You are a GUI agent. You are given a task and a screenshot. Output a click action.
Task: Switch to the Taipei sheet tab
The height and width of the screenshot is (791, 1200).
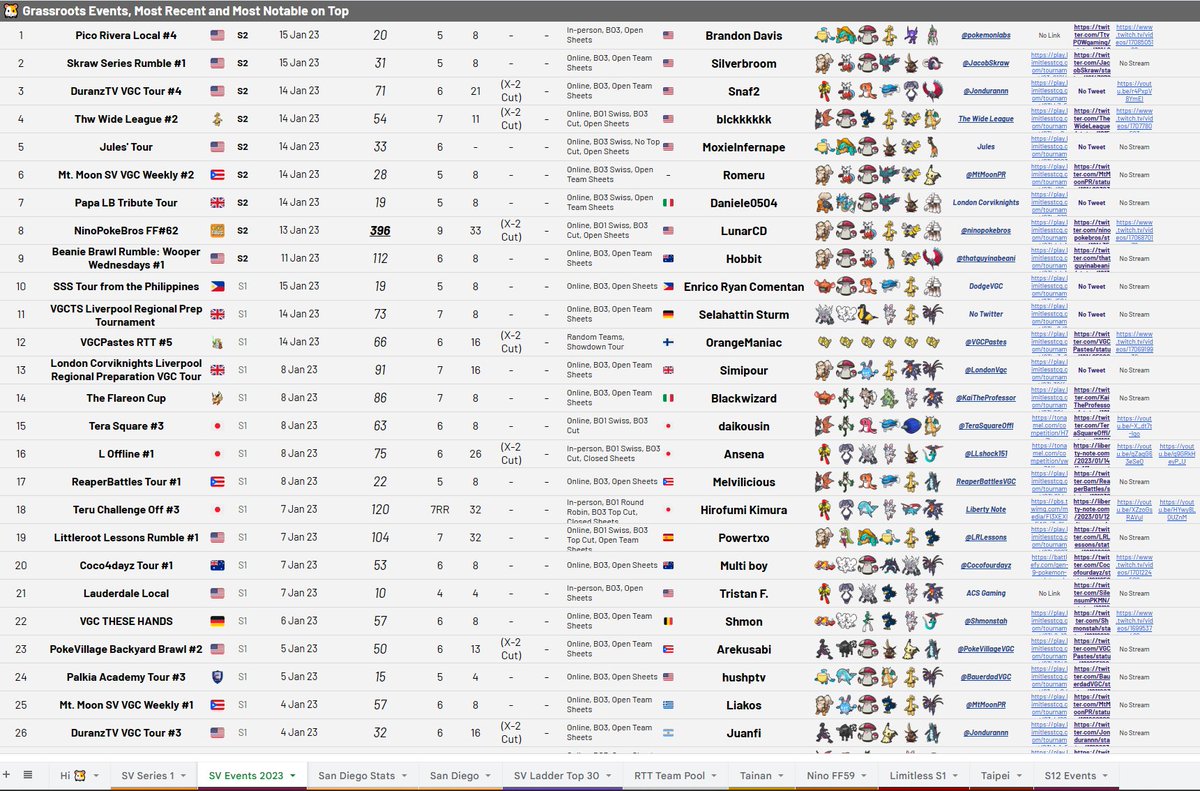(x=996, y=776)
